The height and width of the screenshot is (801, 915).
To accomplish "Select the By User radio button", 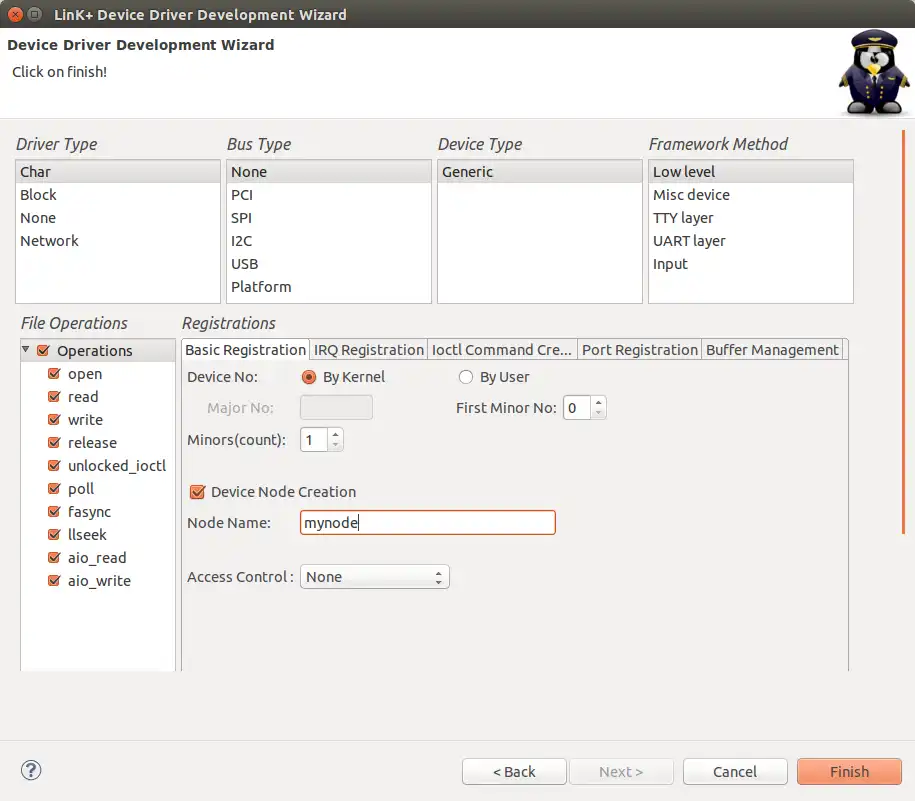I will pyautogui.click(x=466, y=377).
